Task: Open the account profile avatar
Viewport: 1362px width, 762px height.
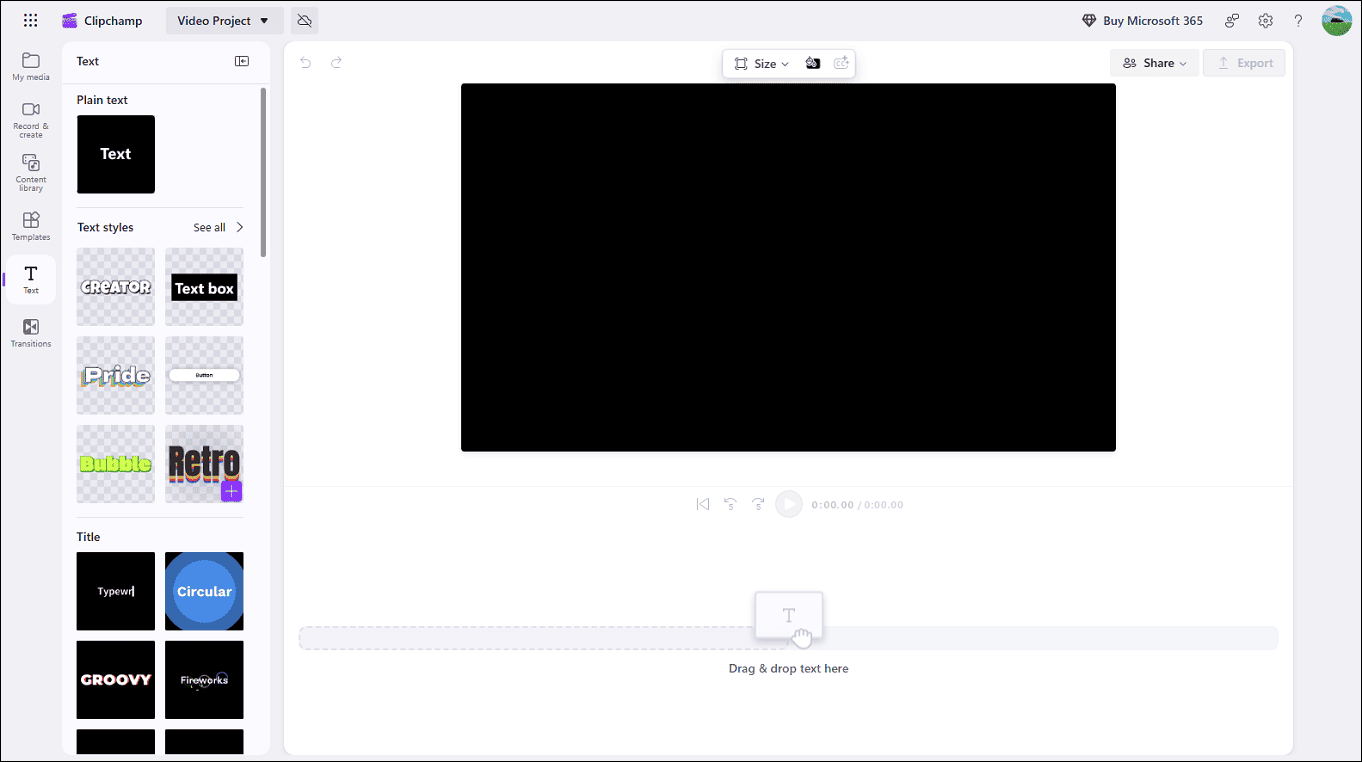Action: click(x=1337, y=20)
